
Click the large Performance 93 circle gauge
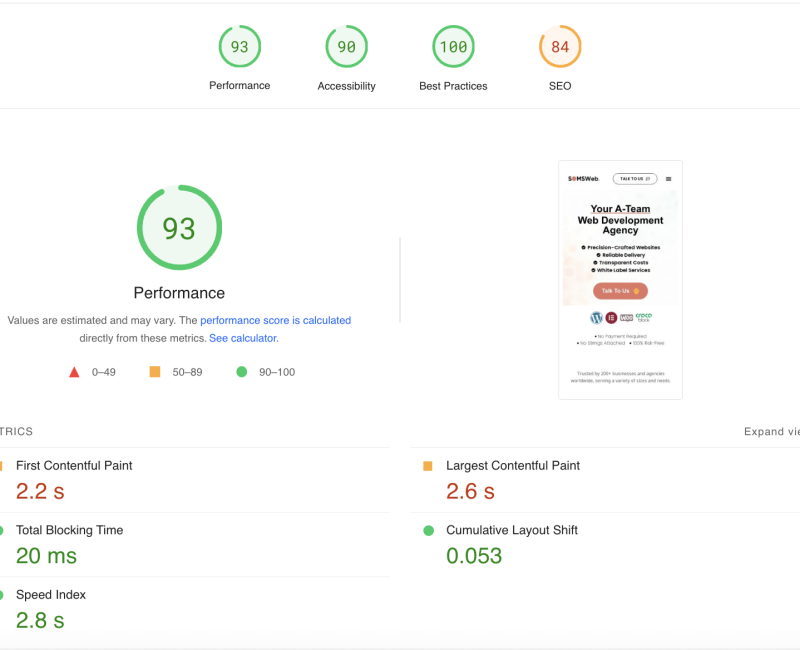tap(179, 228)
